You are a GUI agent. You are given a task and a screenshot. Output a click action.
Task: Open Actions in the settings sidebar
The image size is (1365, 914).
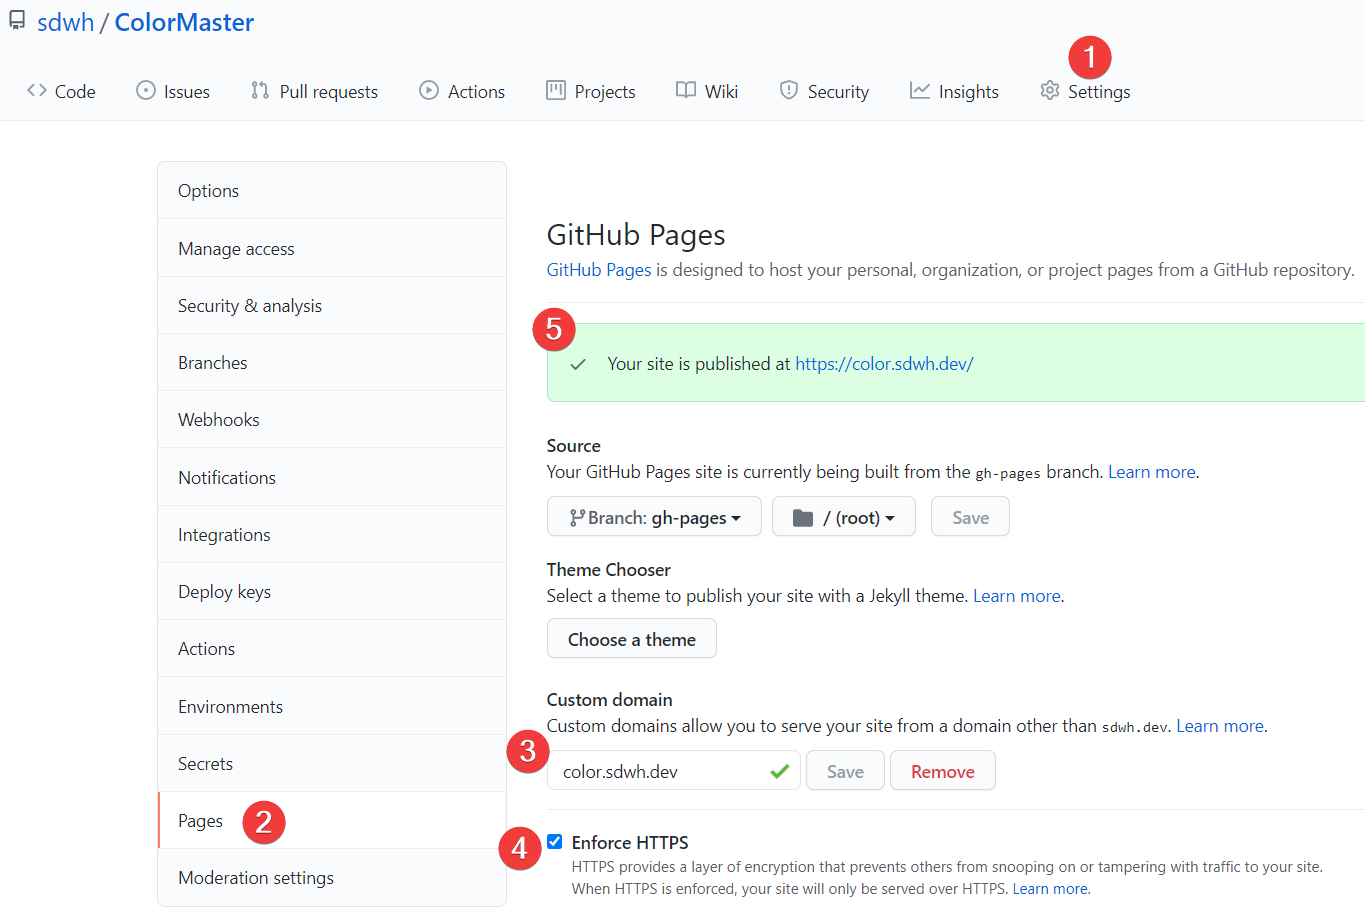pyautogui.click(x=332, y=648)
